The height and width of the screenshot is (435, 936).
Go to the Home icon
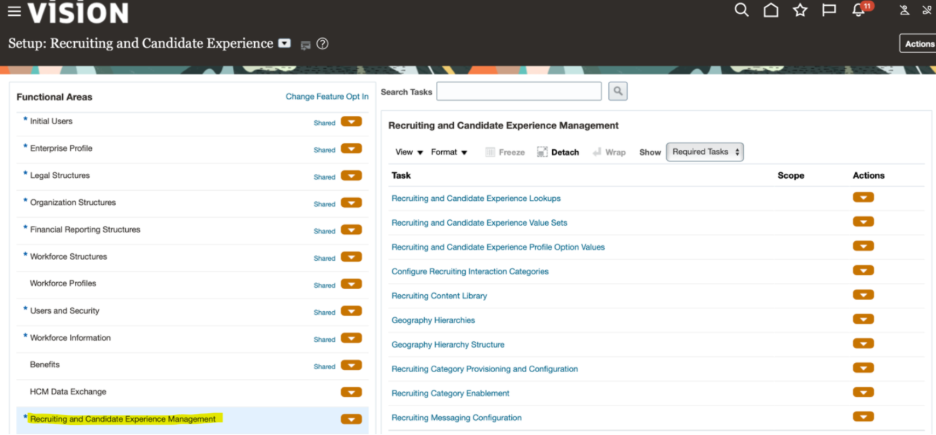[771, 10]
